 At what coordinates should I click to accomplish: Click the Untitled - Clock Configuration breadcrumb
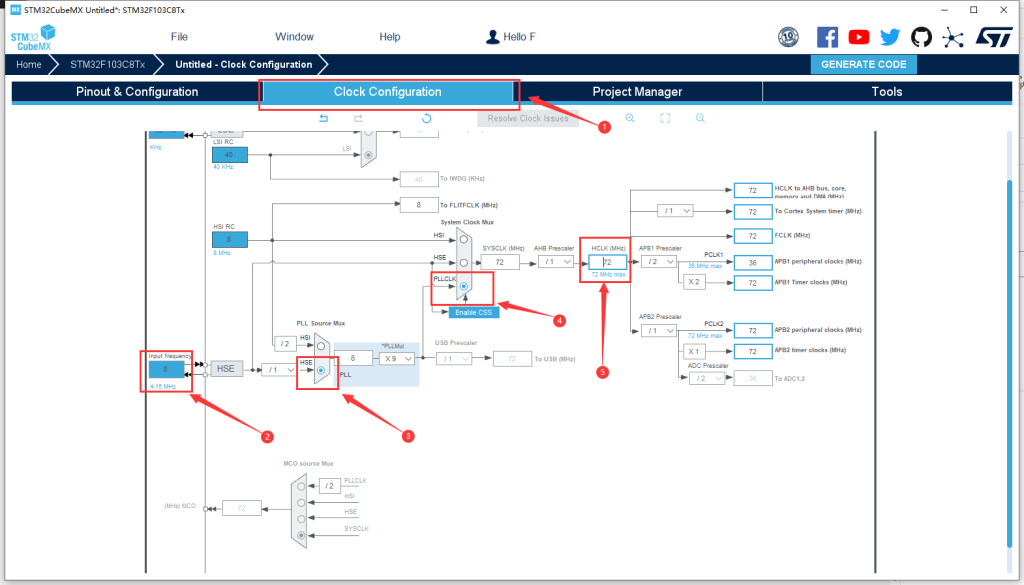coord(244,65)
